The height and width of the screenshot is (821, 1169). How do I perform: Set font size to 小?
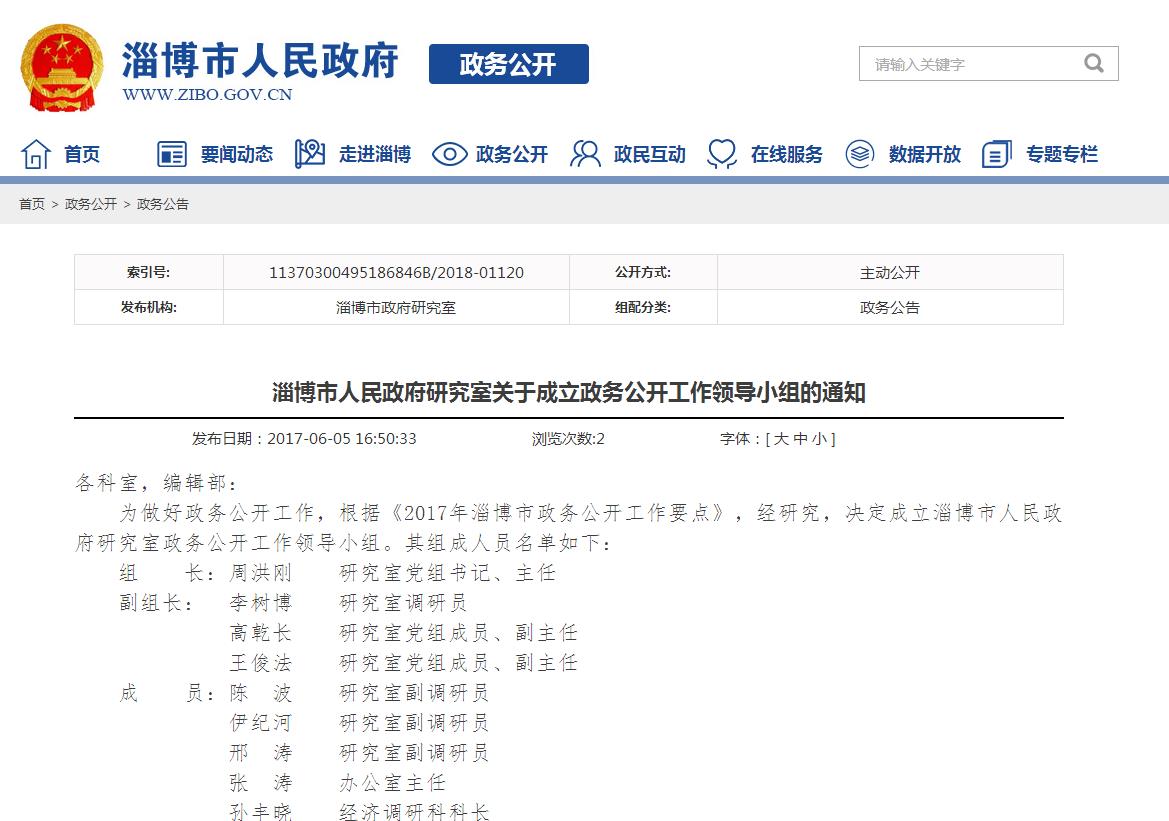tap(819, 439)
